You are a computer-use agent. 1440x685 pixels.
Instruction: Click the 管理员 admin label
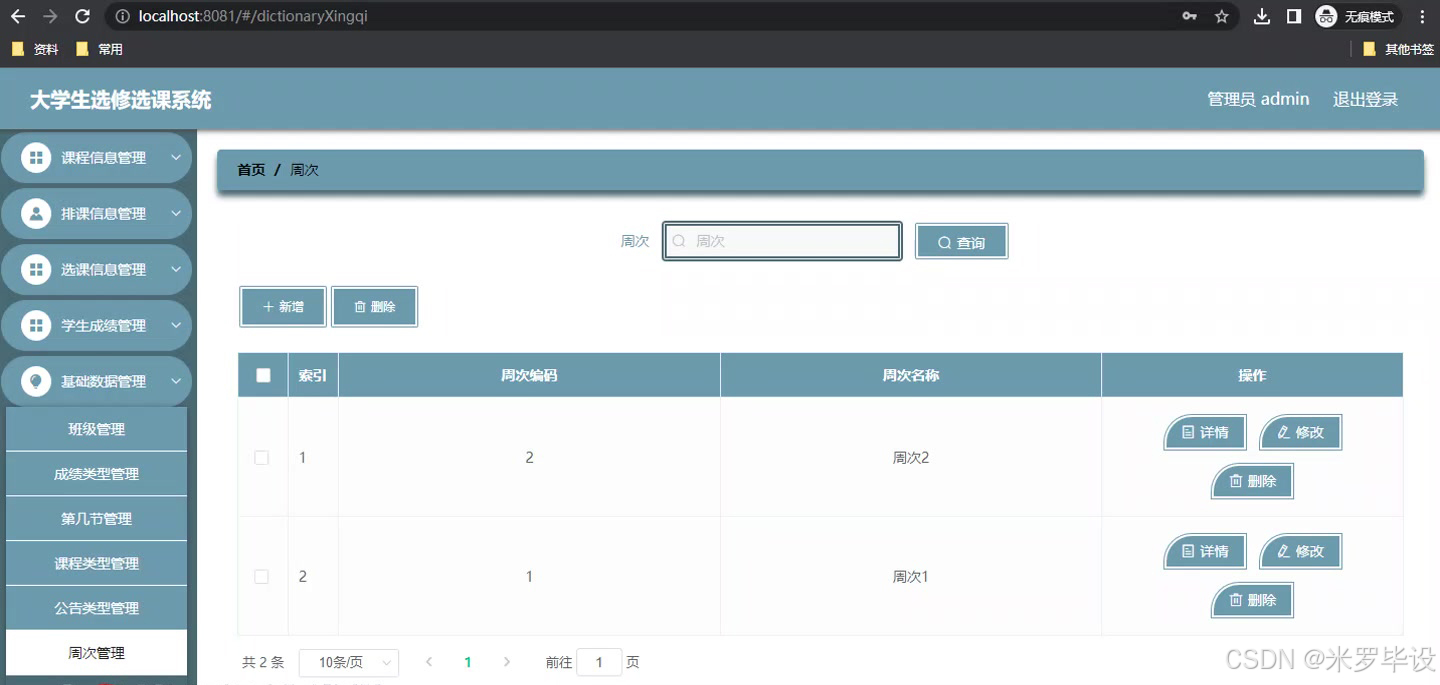coord(1258,99)
